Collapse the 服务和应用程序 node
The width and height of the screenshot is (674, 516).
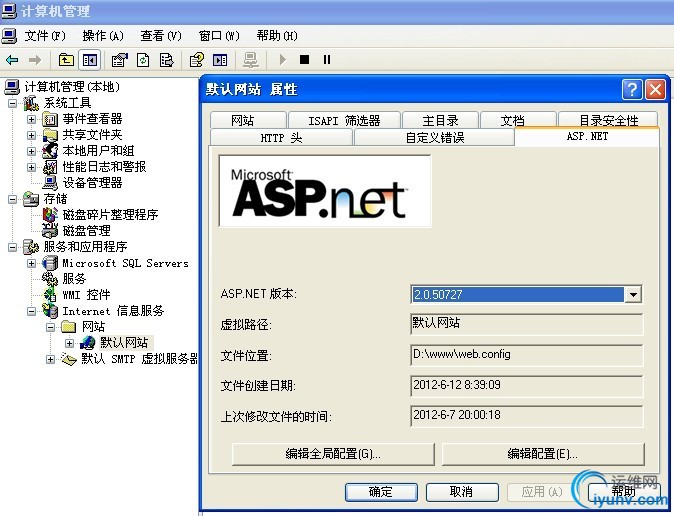click(12, 247)
